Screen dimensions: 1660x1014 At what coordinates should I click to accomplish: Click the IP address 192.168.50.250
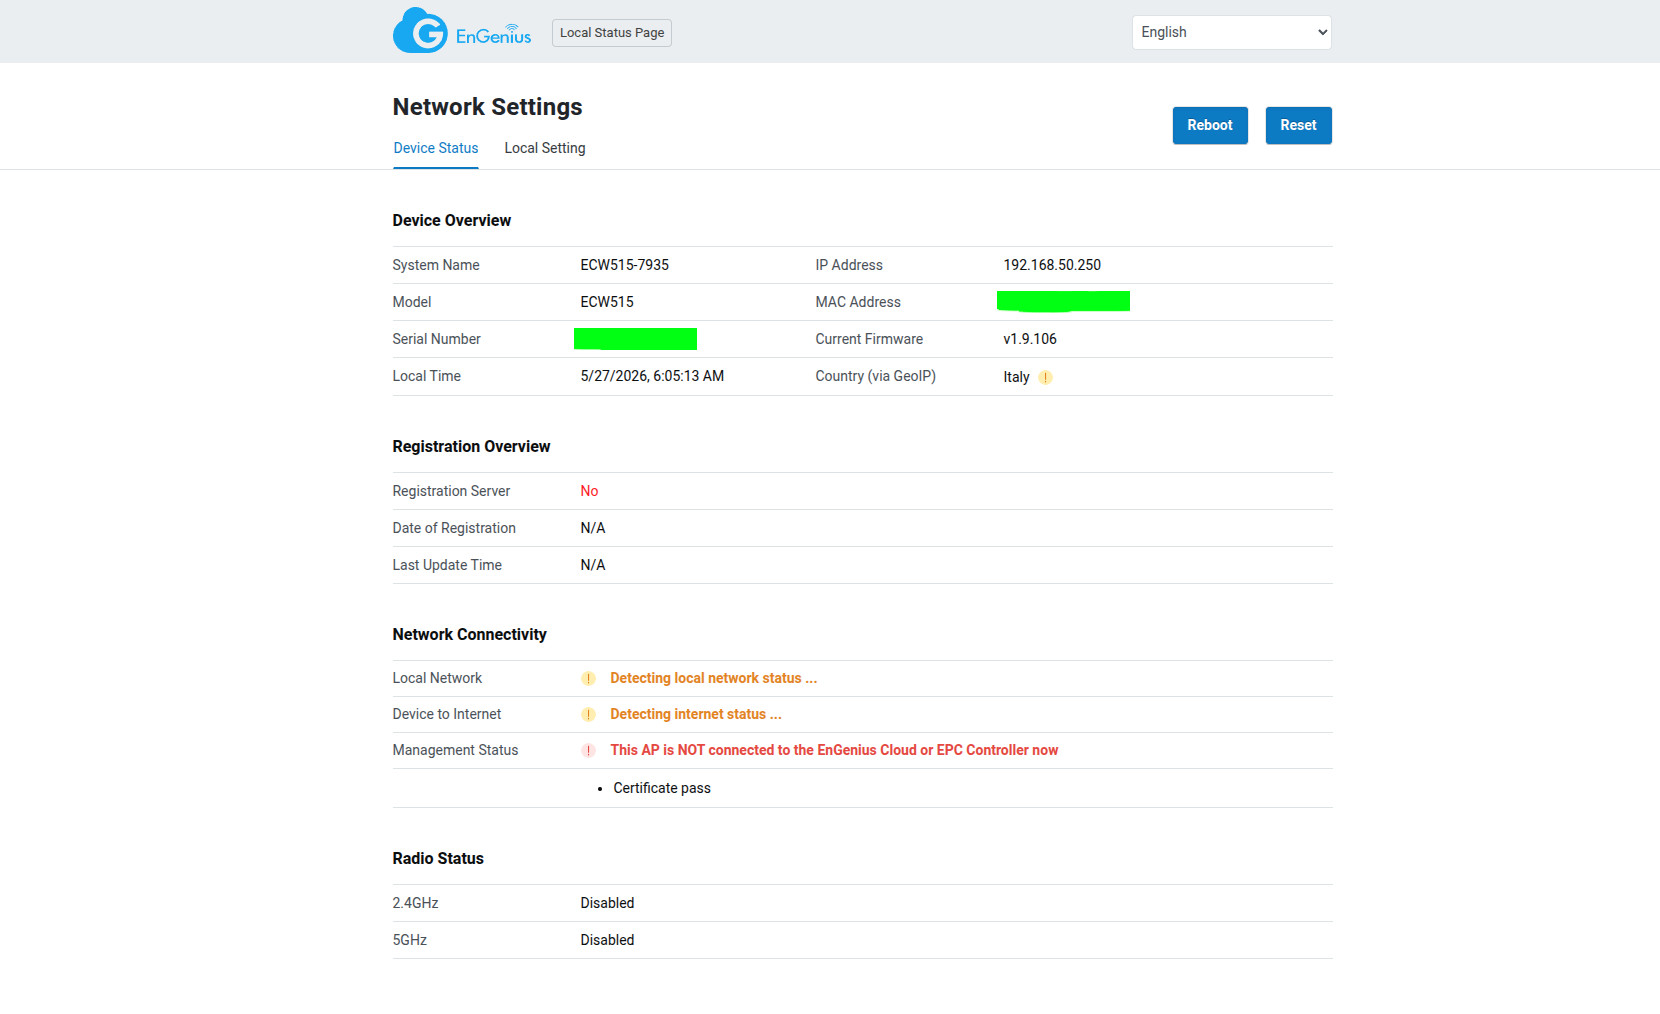[x=1052, y=265]
